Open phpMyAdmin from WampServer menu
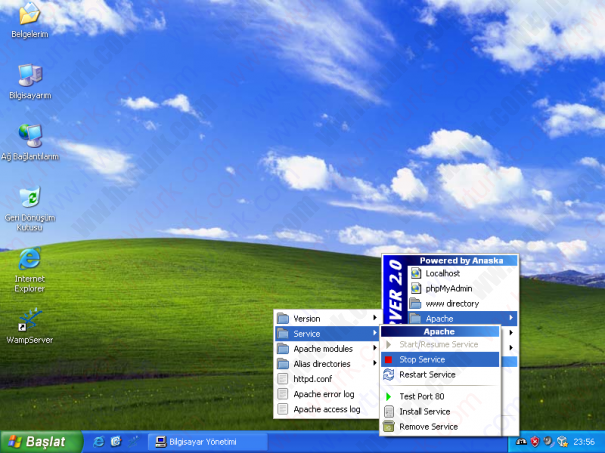The image size is (605, 453). 462,288
